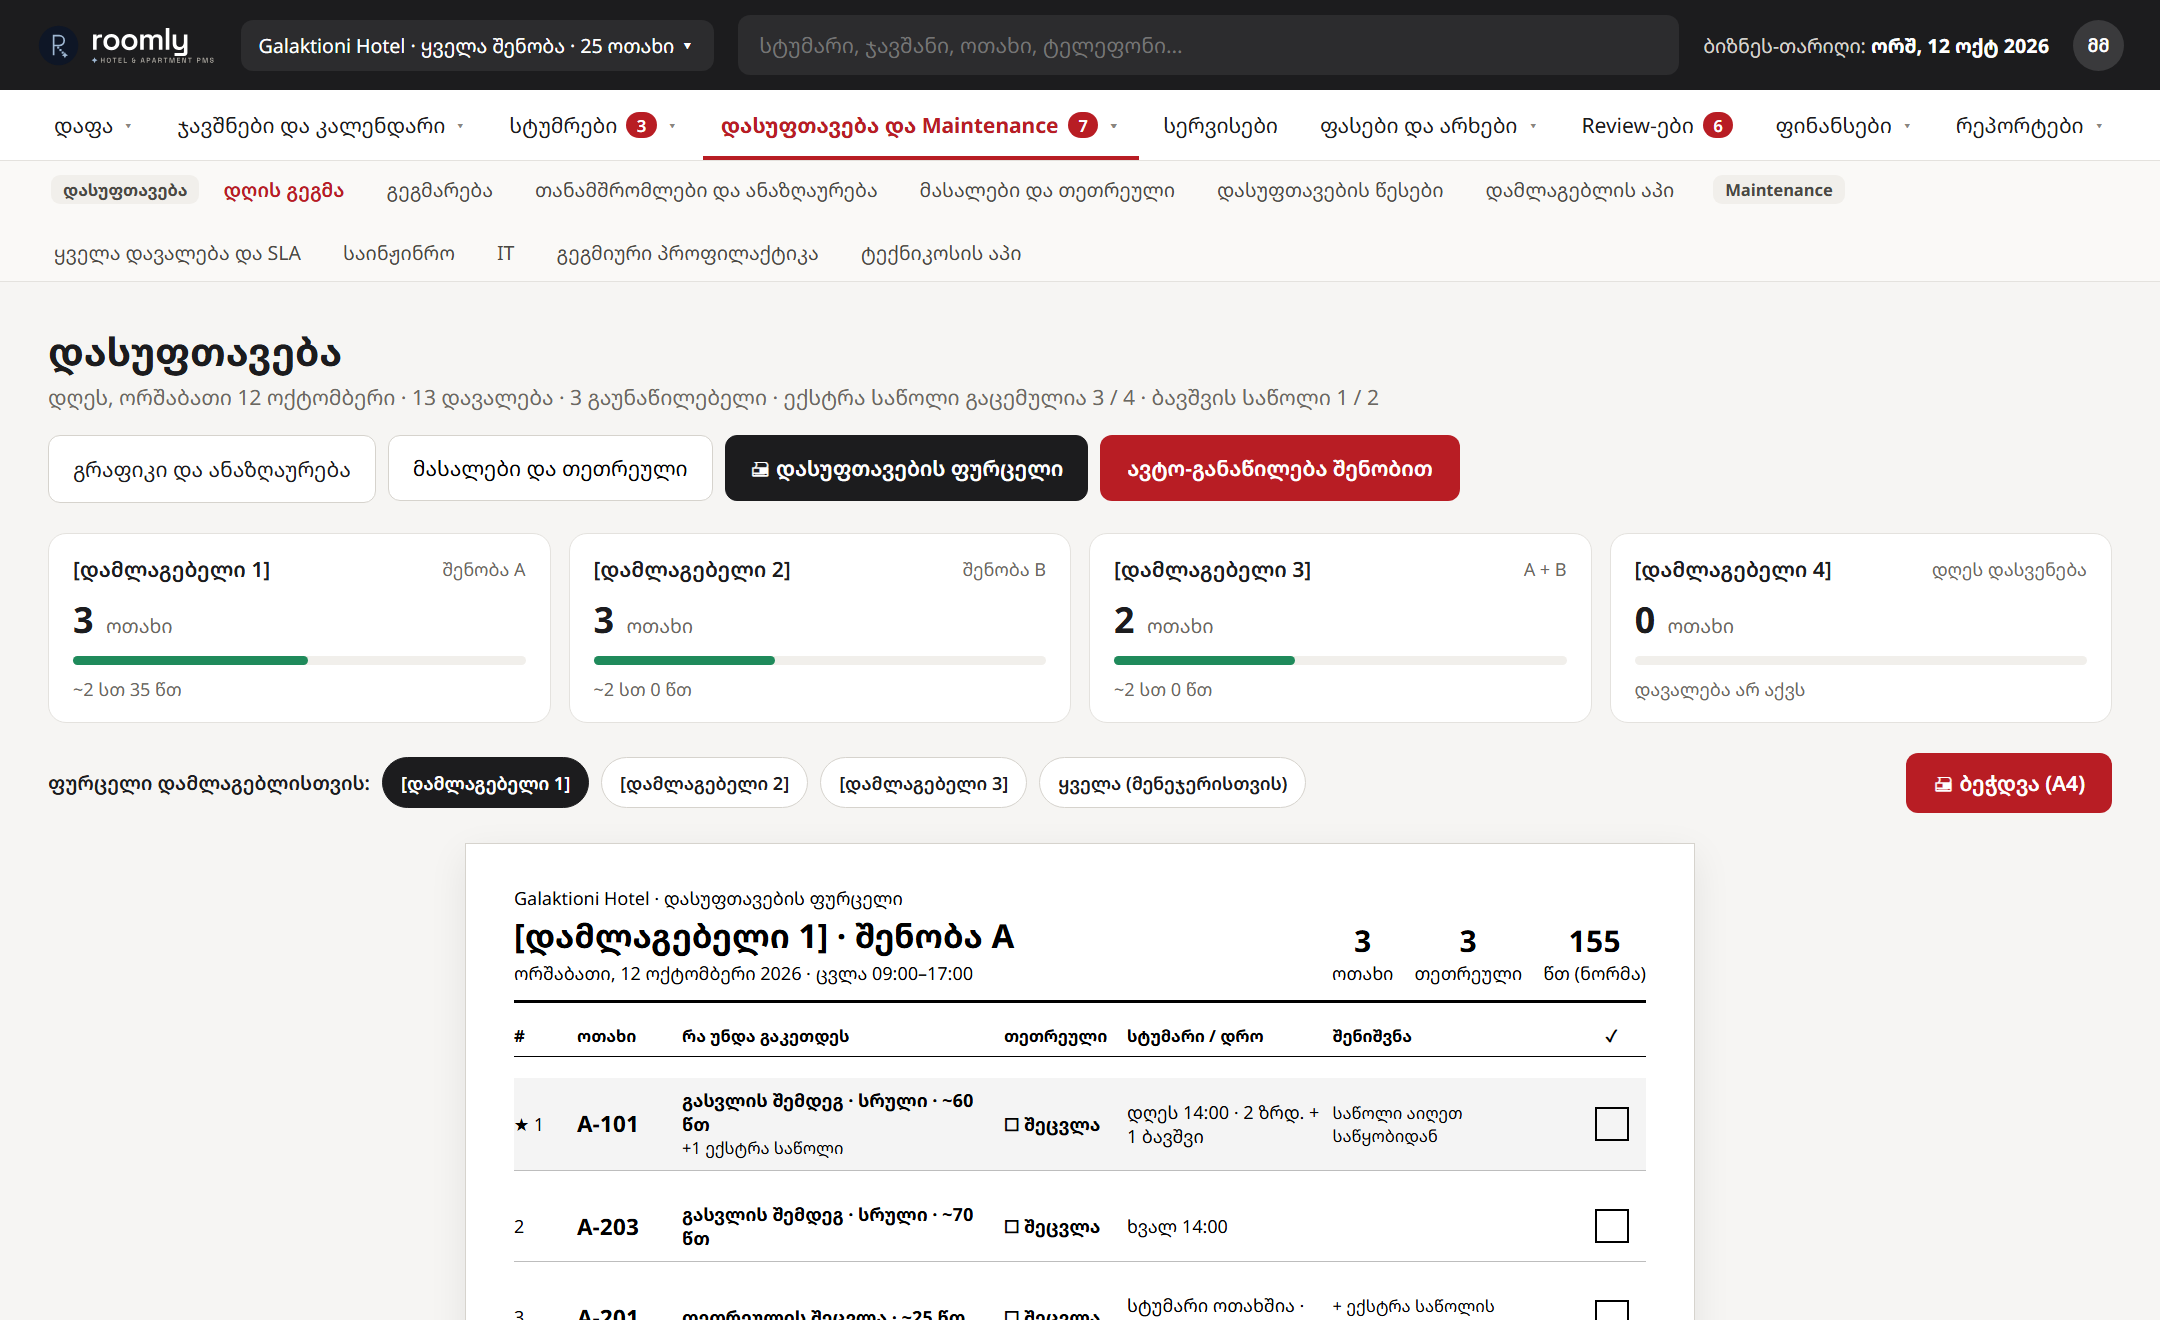Image resolution: width=2160 pixels, height=1320 pixels.
Task: Click [დამლაგებელი 1] progress bar
Action: pyautogui.click(x=299, y=661)
